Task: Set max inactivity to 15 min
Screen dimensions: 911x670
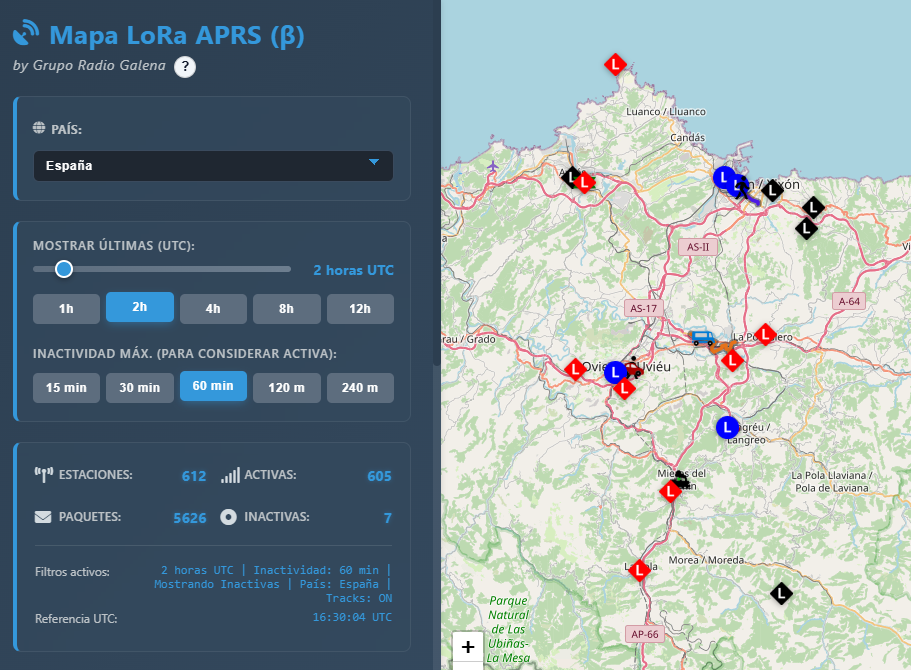Action: [x=66, y=387]
